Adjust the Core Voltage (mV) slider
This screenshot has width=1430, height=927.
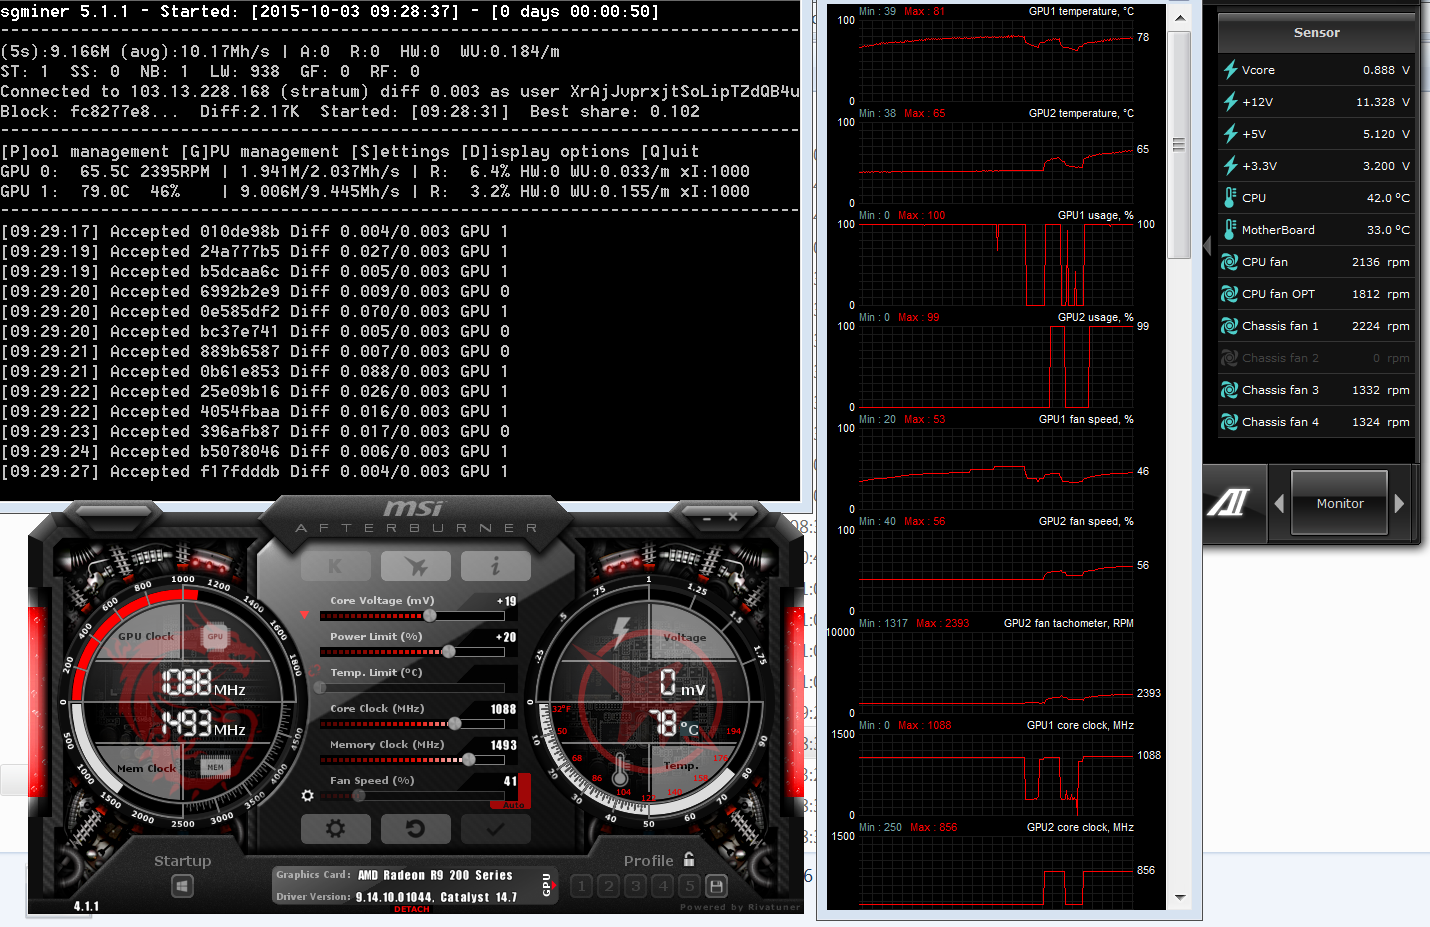coord(412,616)
